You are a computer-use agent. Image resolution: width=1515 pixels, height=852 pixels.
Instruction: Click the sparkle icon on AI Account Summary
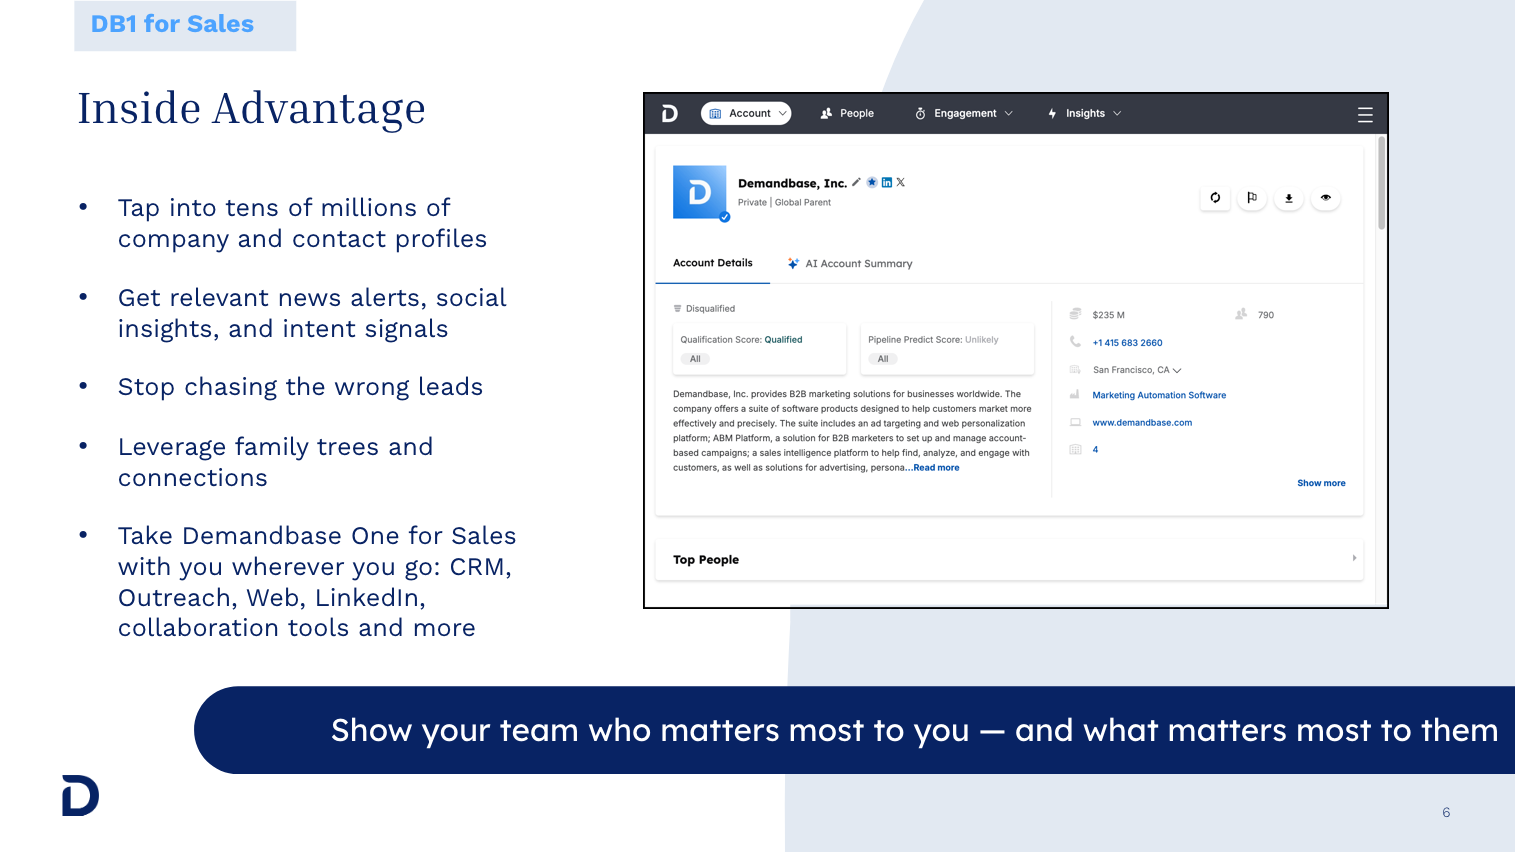coord(793,264)
